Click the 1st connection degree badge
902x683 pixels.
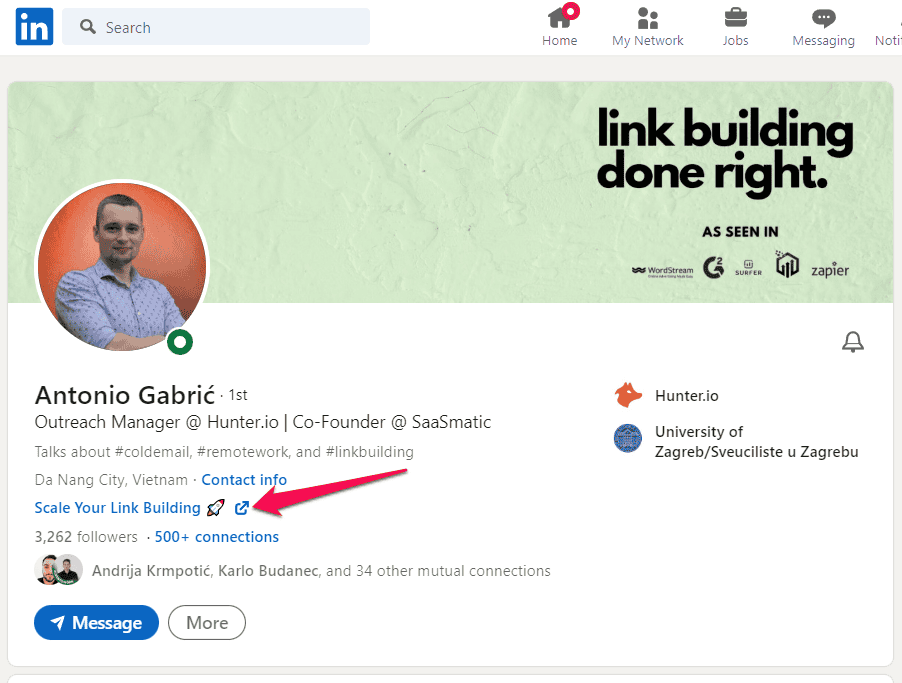(x=238, y=395)
